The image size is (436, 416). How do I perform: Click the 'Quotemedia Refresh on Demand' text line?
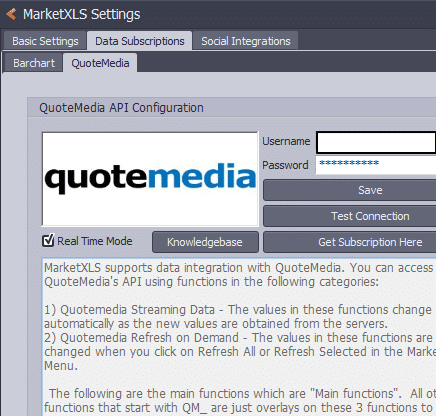[x=238, y=338]
